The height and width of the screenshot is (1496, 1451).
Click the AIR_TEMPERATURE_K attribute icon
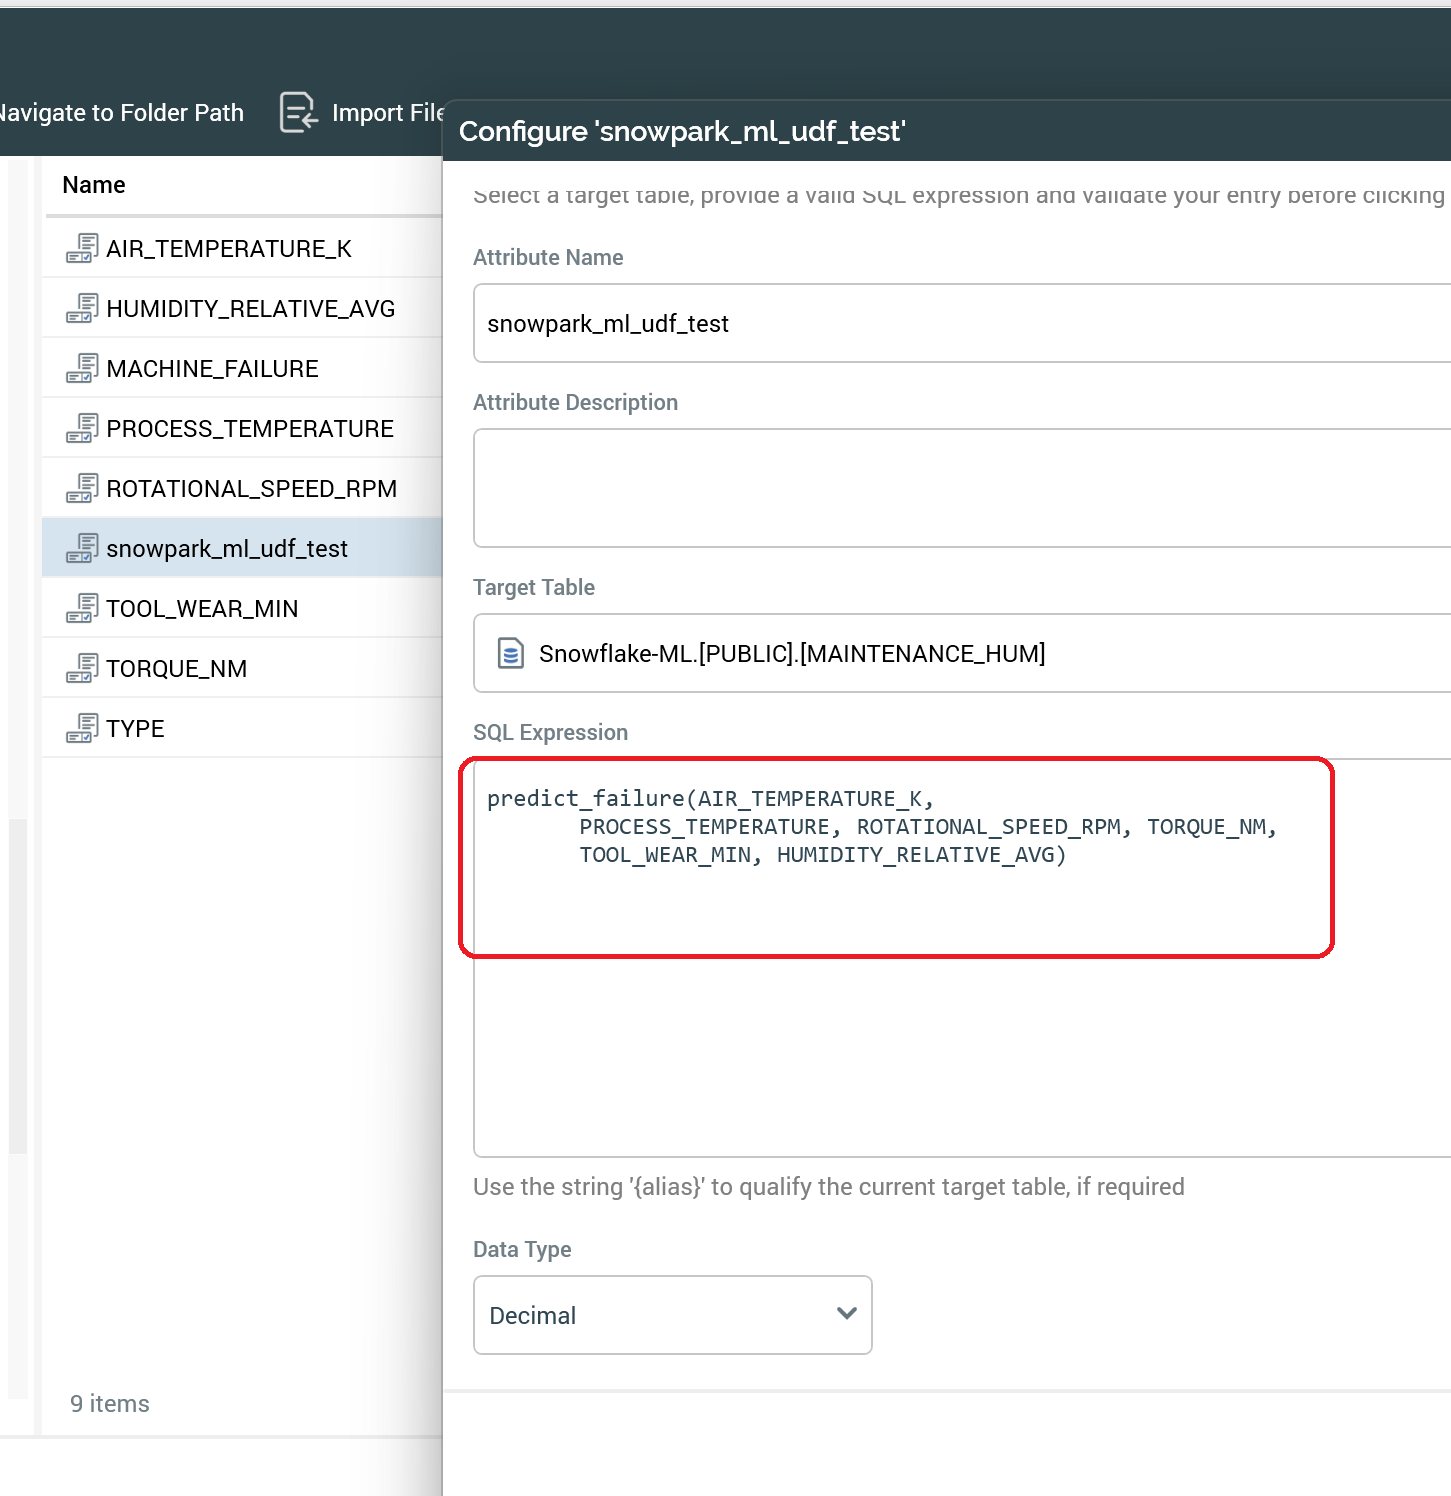pos(82,248)
